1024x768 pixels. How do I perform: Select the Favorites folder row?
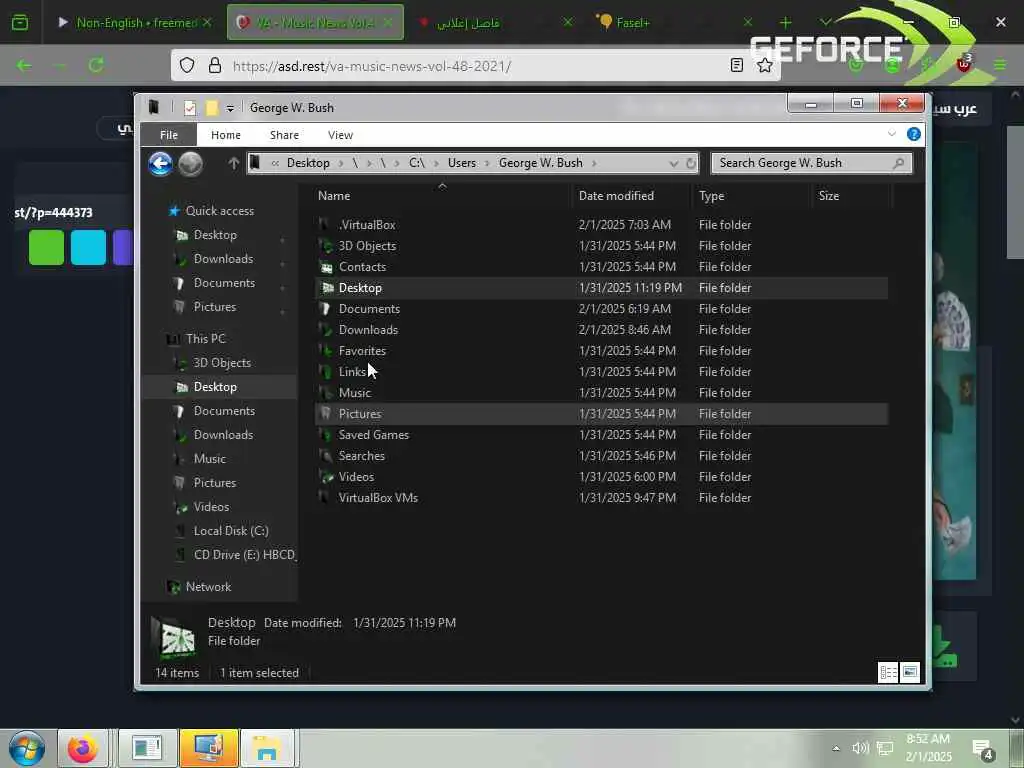pyautogui.click(x=601, y=351)
